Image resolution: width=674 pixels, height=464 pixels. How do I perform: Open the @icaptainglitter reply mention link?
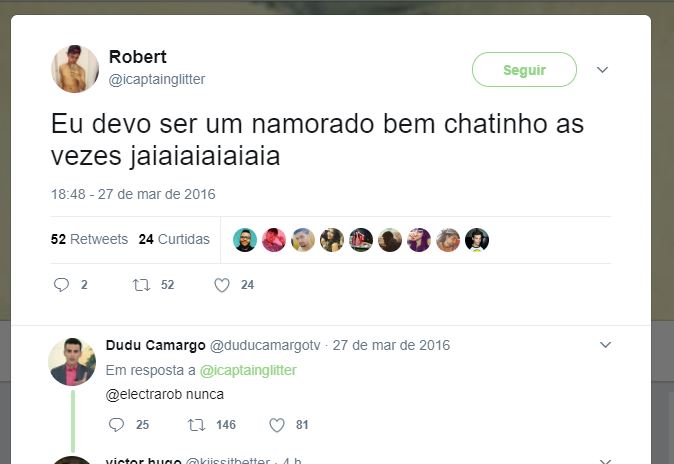[248, 370]
